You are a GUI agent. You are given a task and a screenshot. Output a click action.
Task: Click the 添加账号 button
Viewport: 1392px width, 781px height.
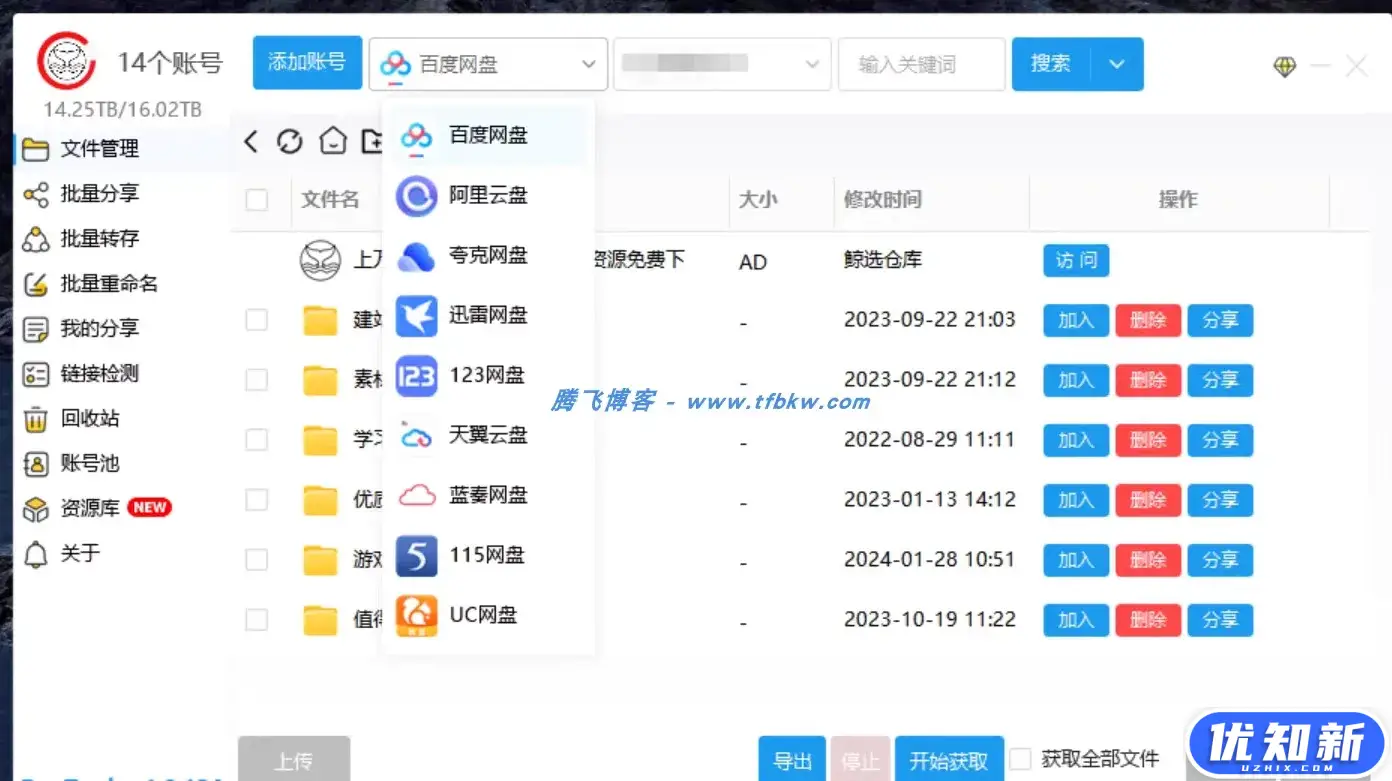tap(307, 61)
